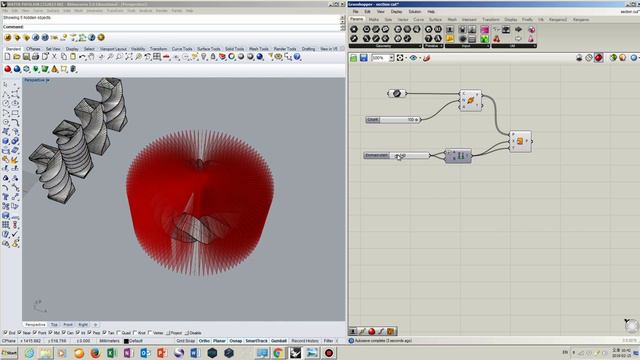Click the orange component at canvas right
640x360 pixels.
[520, 141]
